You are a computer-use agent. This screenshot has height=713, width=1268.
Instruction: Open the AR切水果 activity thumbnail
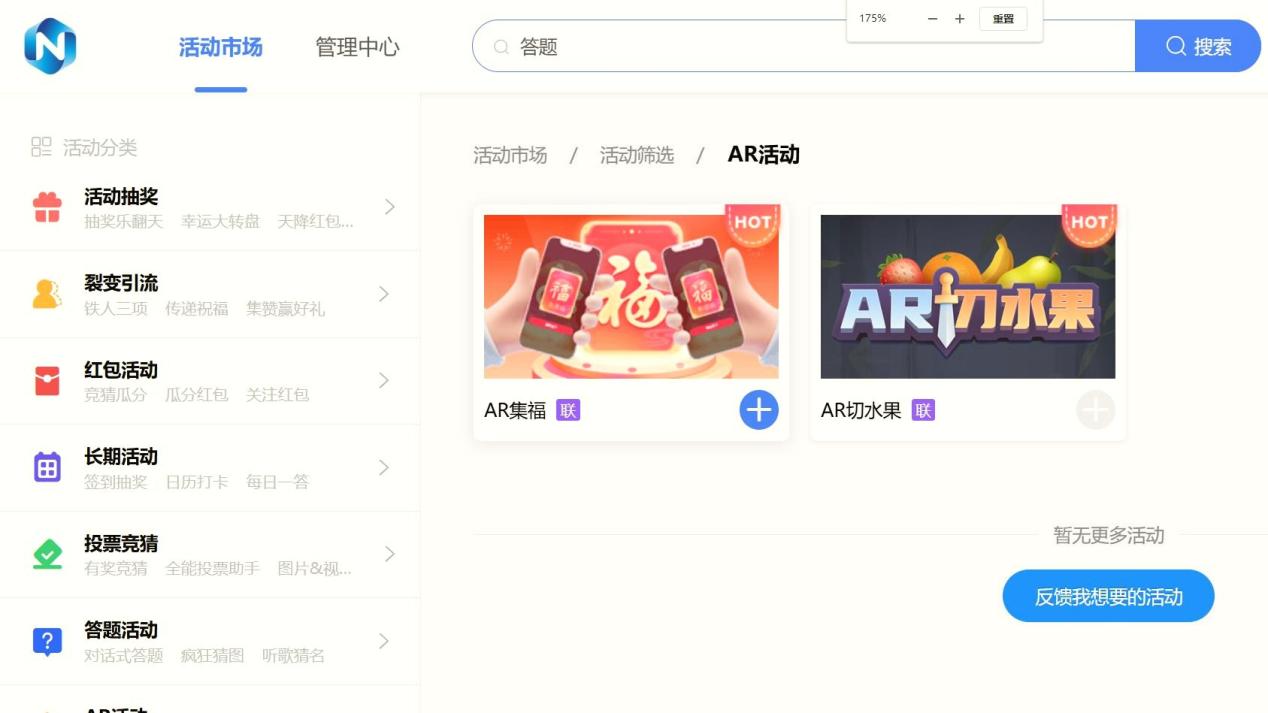click(967, 296)
